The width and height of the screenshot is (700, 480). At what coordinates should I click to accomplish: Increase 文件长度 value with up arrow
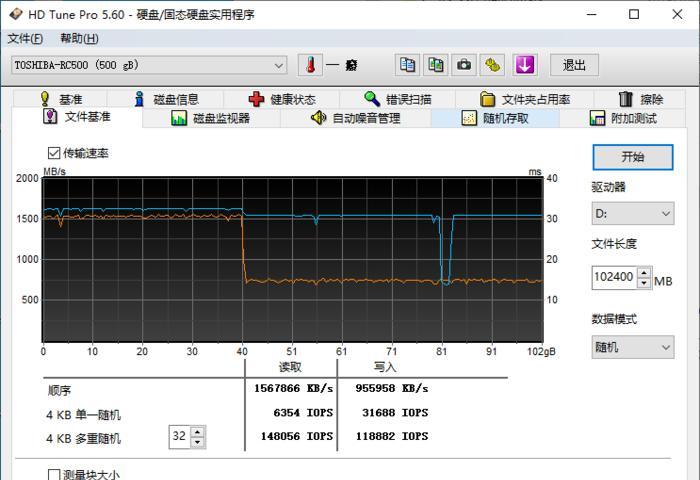click(x=644, y=272)
